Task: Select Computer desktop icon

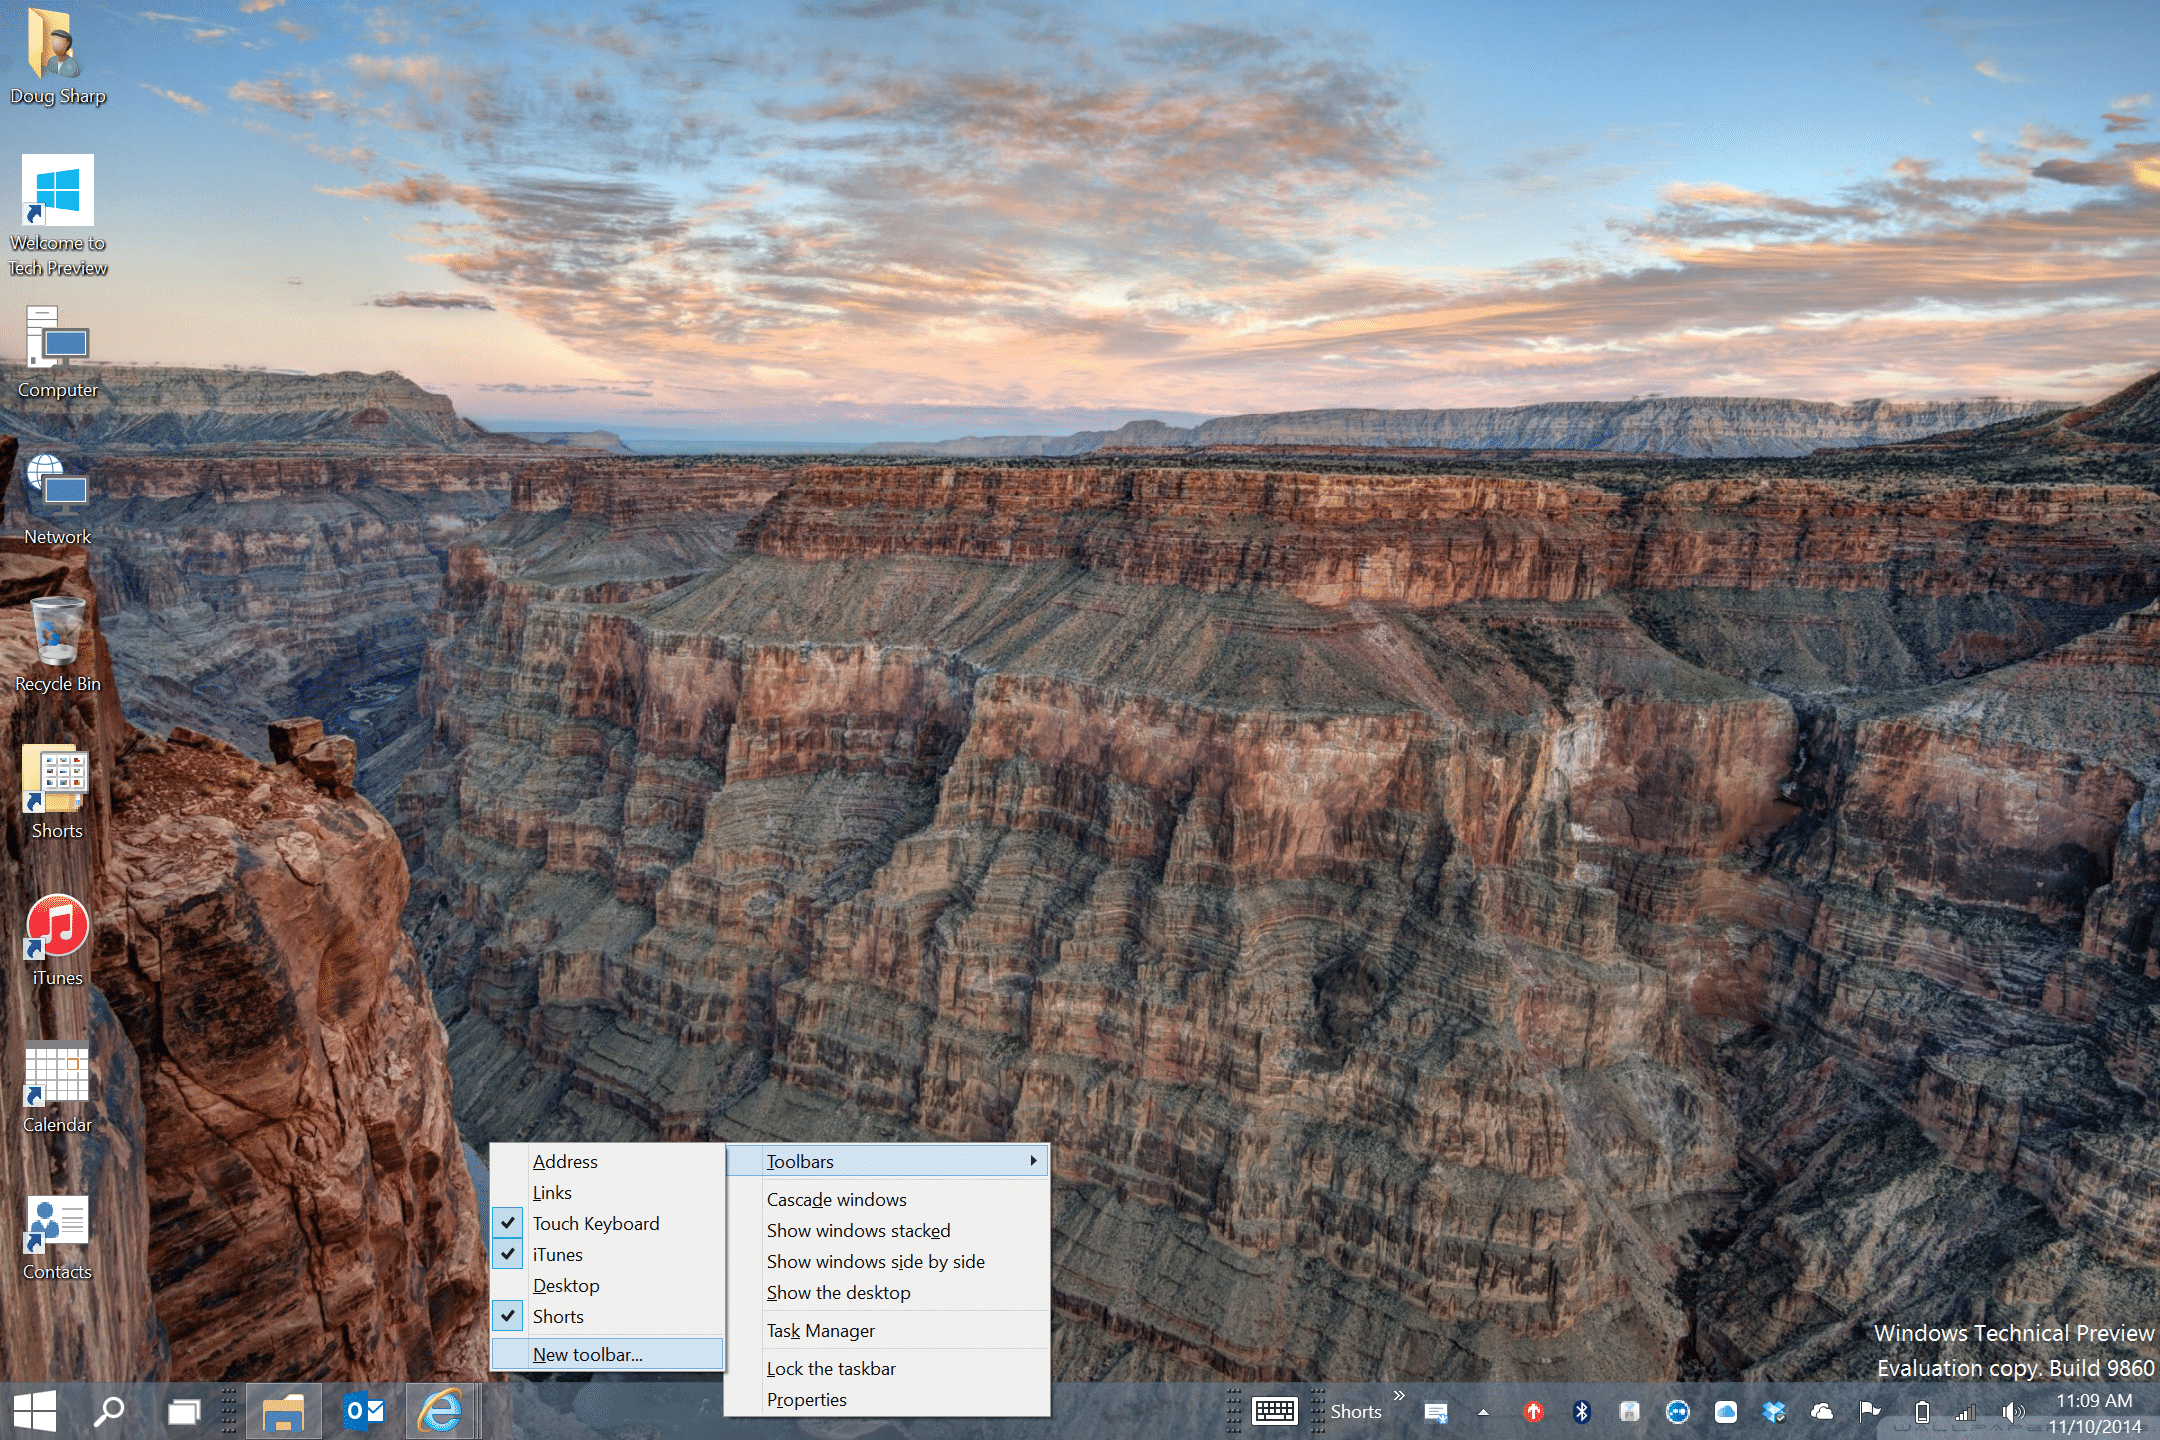Action: pyautogui.click(x=58, y=352)
